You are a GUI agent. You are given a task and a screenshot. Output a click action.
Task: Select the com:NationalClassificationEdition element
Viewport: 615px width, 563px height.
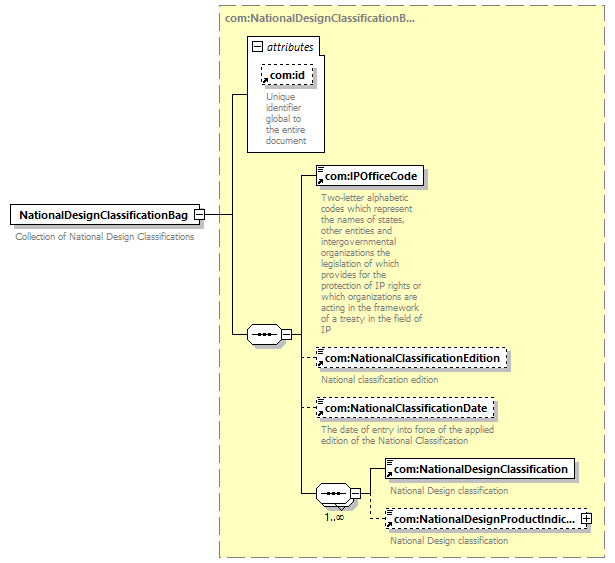(x=411, y=358)
